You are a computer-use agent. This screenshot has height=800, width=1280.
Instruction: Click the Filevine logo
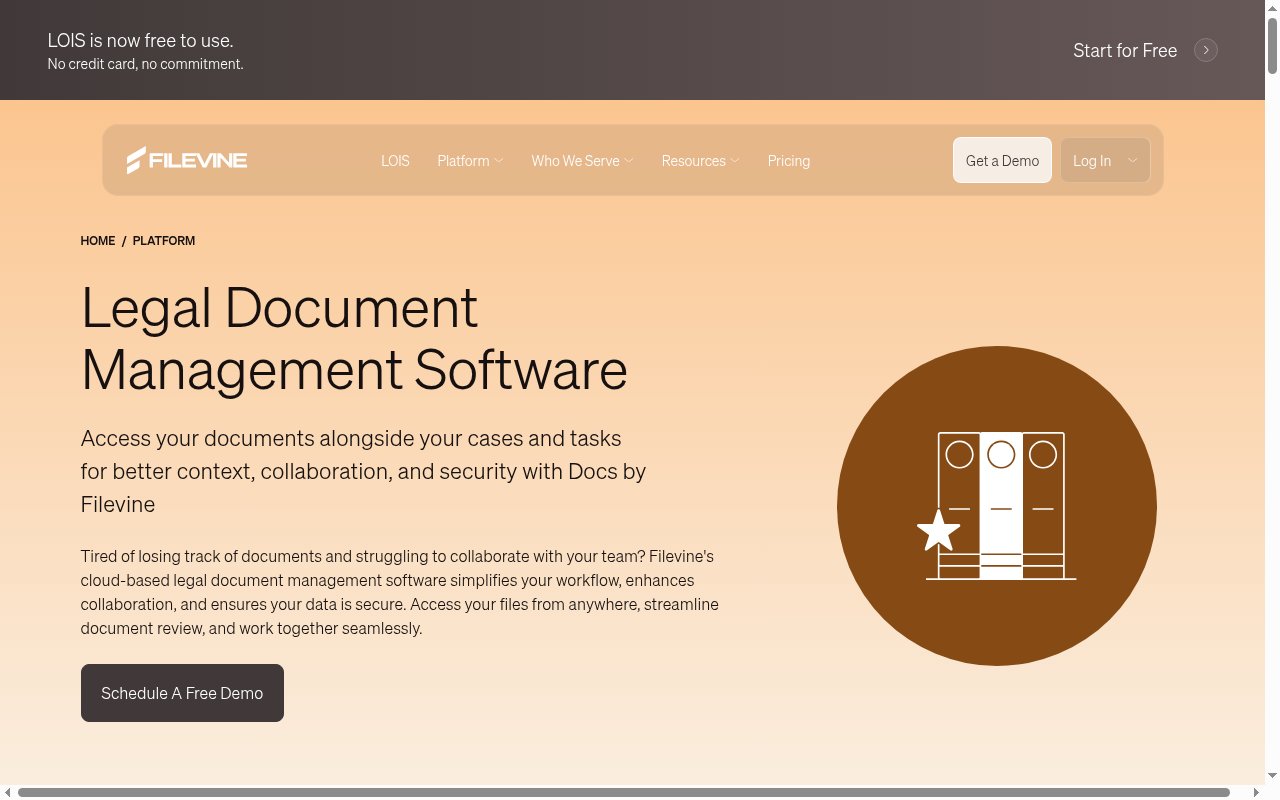[187, 160]
